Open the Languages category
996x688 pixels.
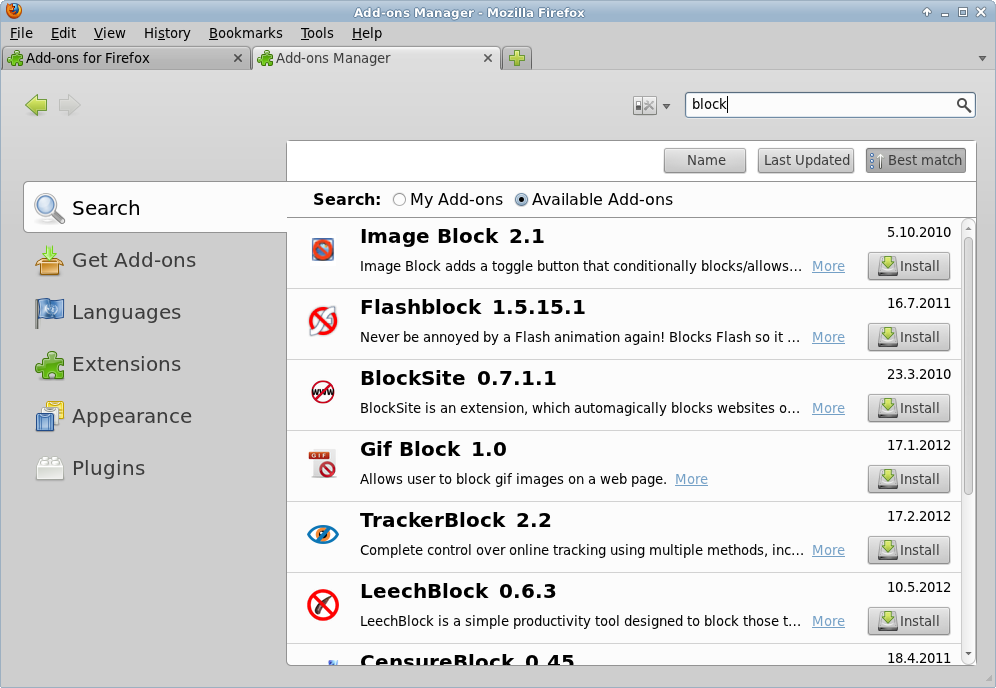[x=156, y=312]
